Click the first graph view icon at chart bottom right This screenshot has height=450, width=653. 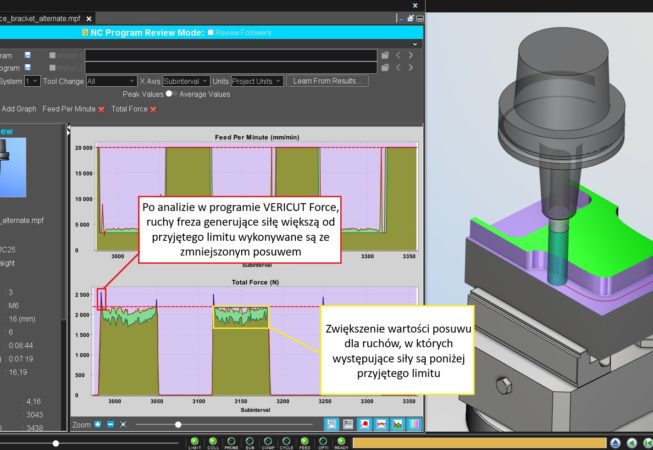331,425
